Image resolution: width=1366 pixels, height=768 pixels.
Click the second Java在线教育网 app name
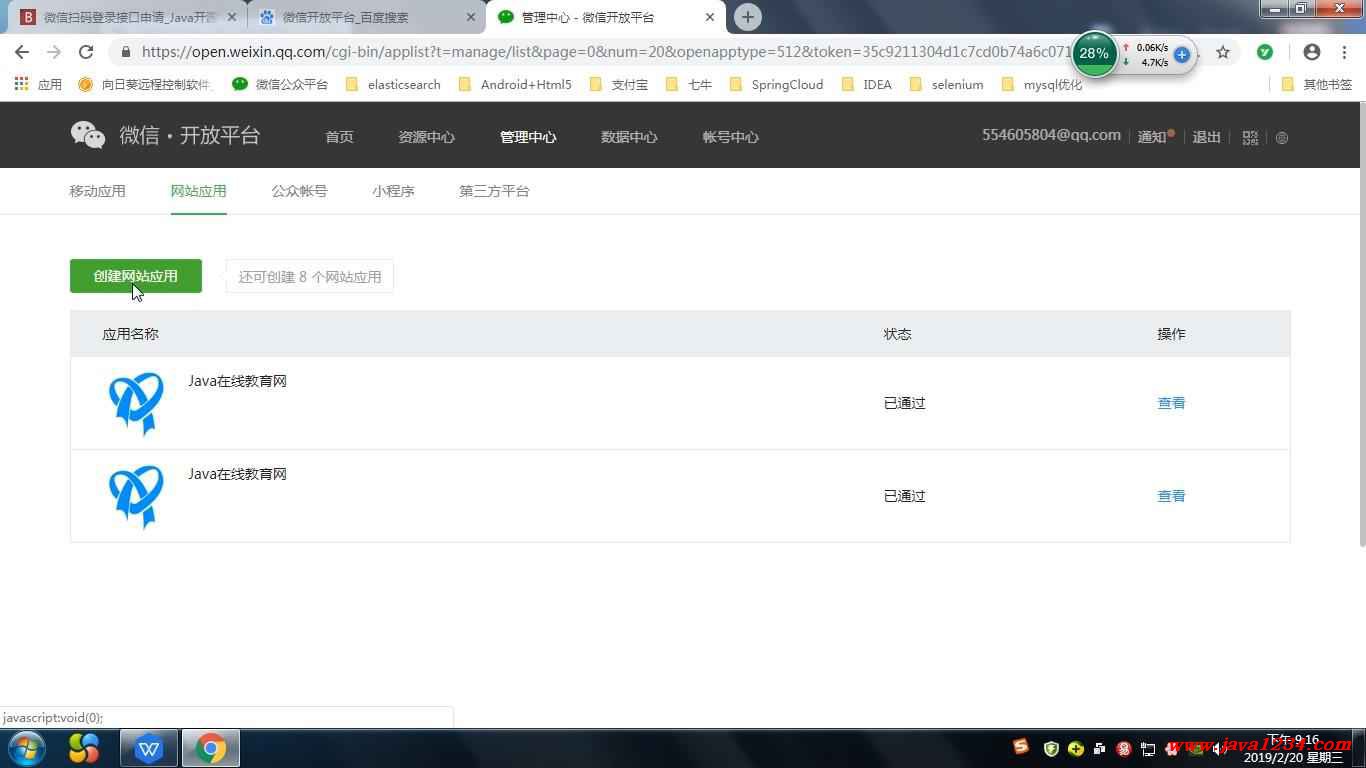click(x=237, y=474)
